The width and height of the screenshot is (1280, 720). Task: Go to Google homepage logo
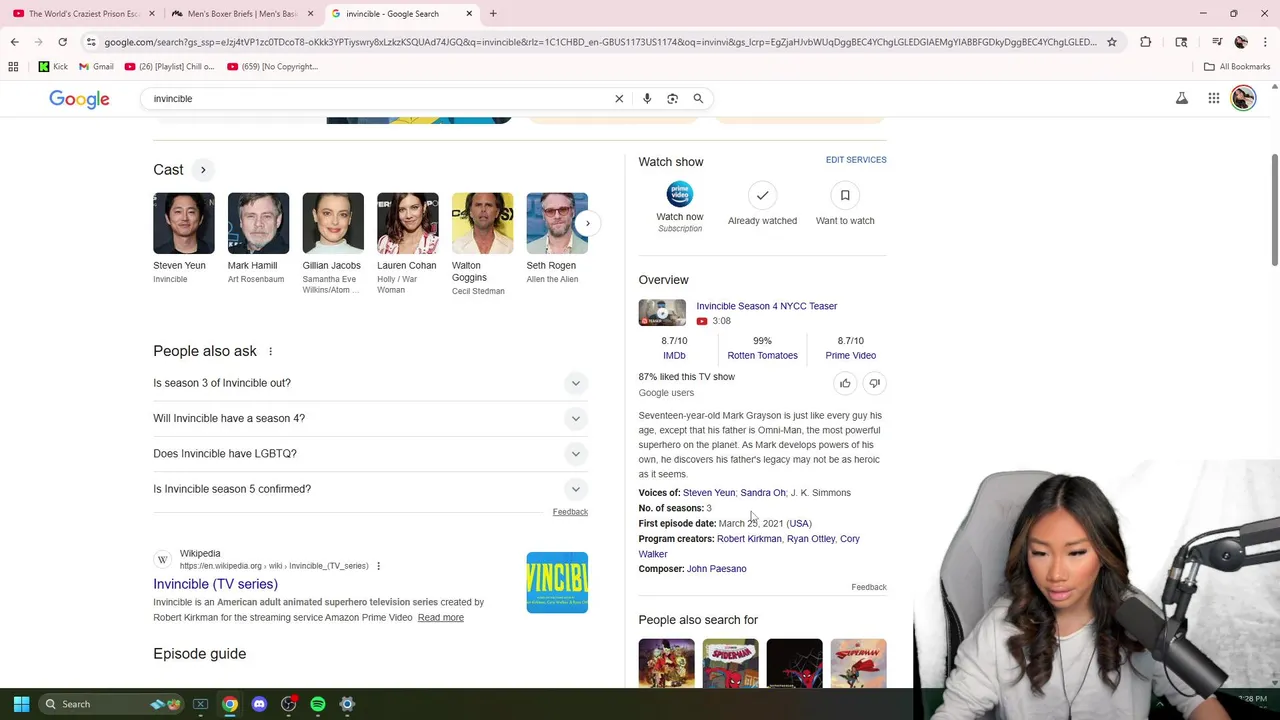pyautogui.click(x=79, y=99)
